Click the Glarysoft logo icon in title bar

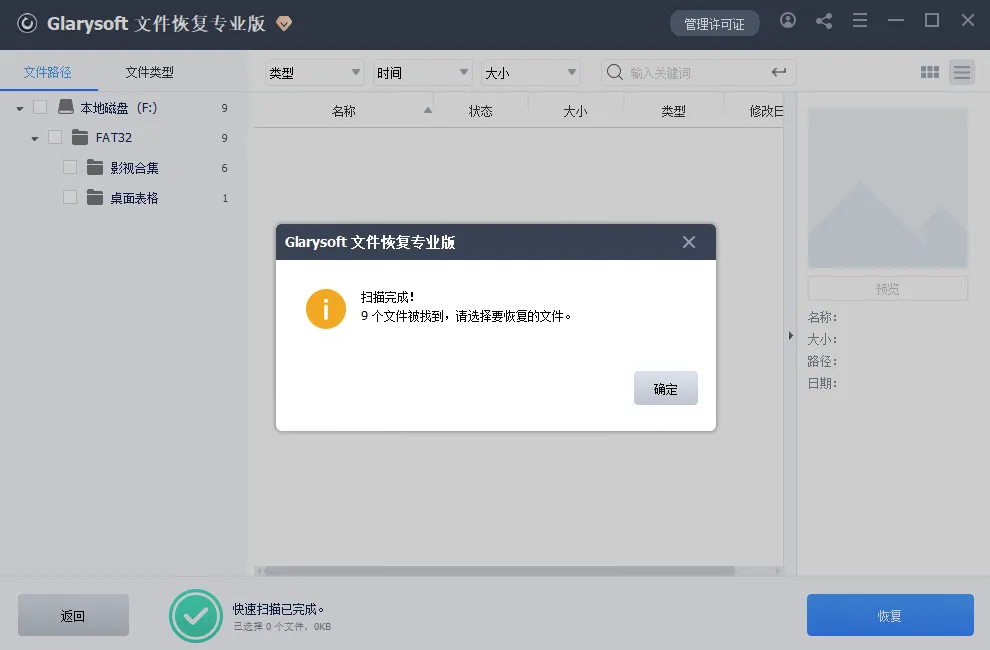(x=27, y=24)
